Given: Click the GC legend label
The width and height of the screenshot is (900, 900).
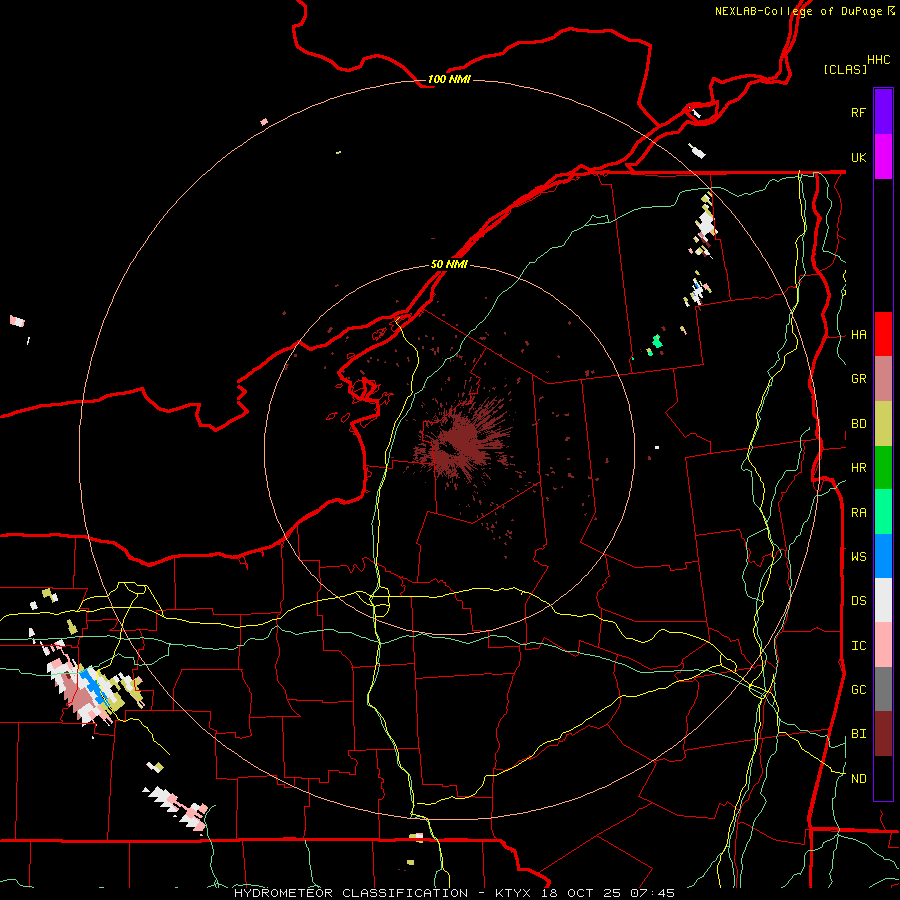Looking at the screenshot, I should click(858, 690).
